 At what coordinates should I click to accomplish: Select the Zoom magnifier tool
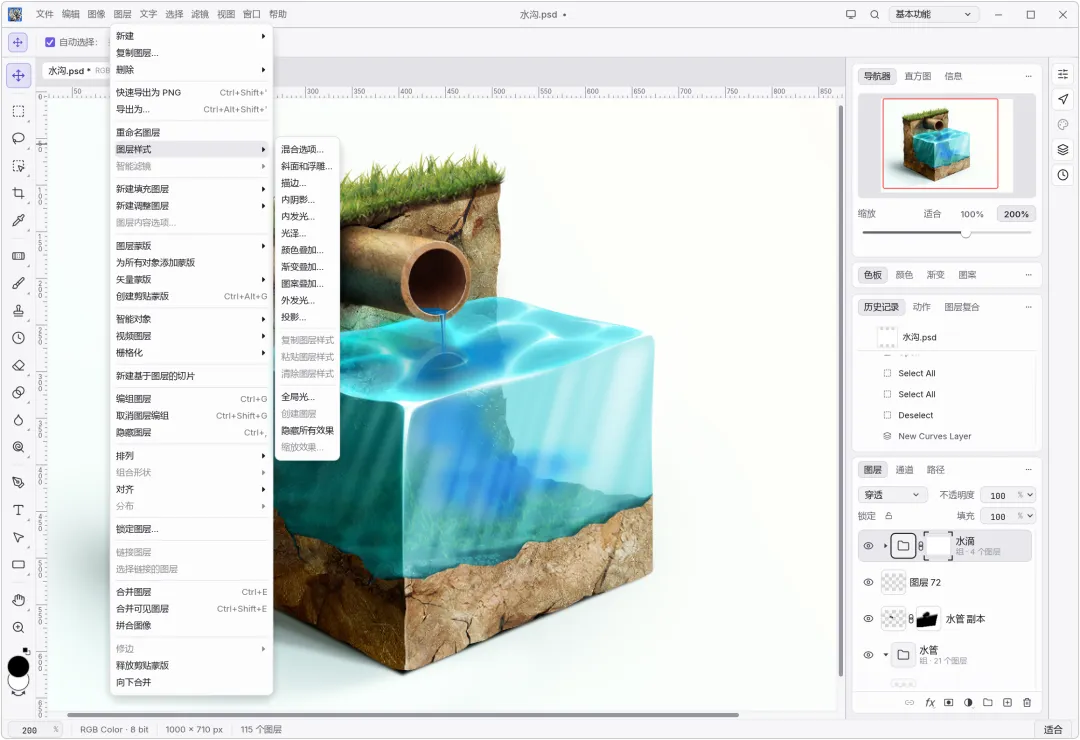19,628
